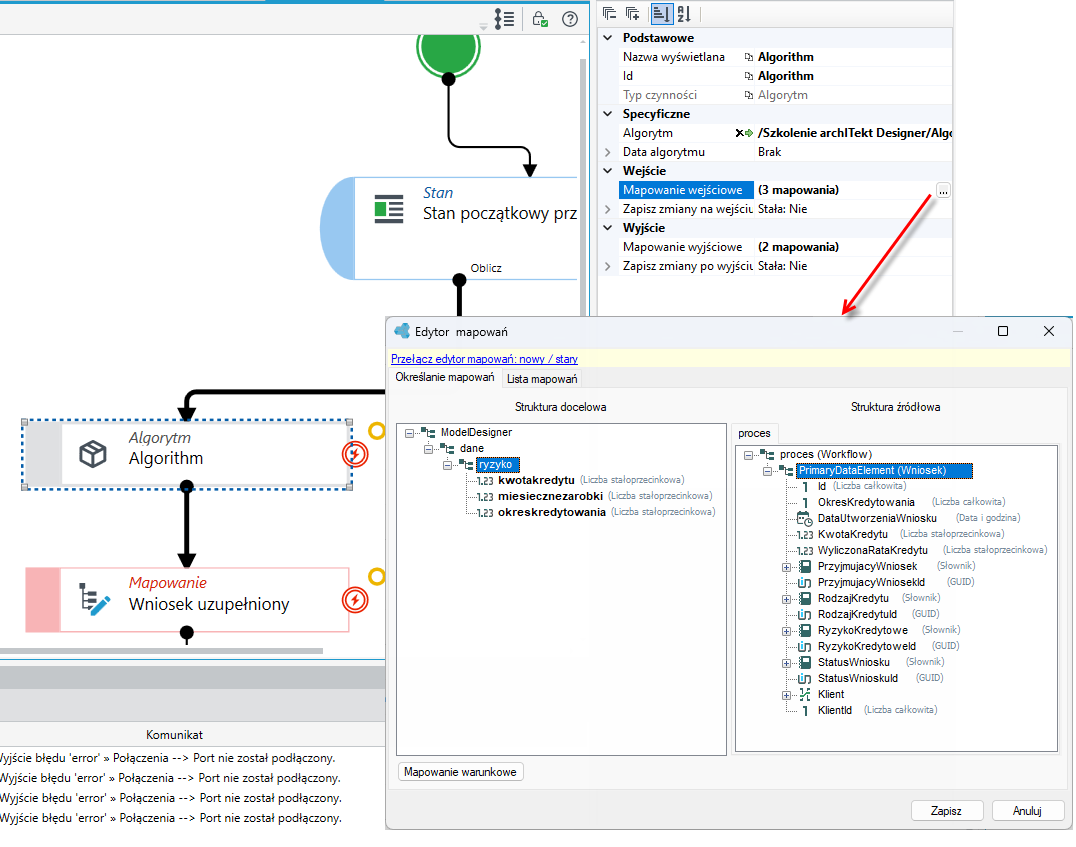Select the Stan początkowy state node icon
Screen dimensions: 1076x847
click(x=389, y=209)
